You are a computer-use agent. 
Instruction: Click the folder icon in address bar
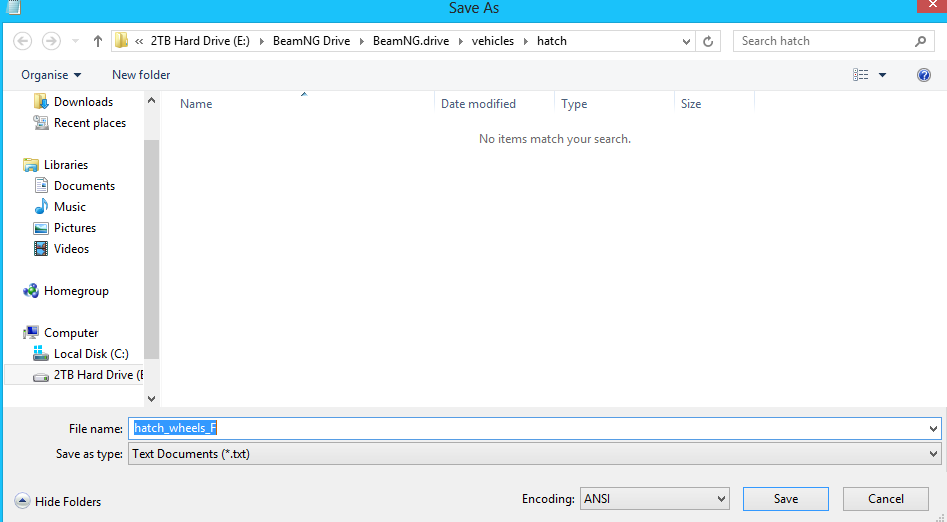(x=121, y=40)
